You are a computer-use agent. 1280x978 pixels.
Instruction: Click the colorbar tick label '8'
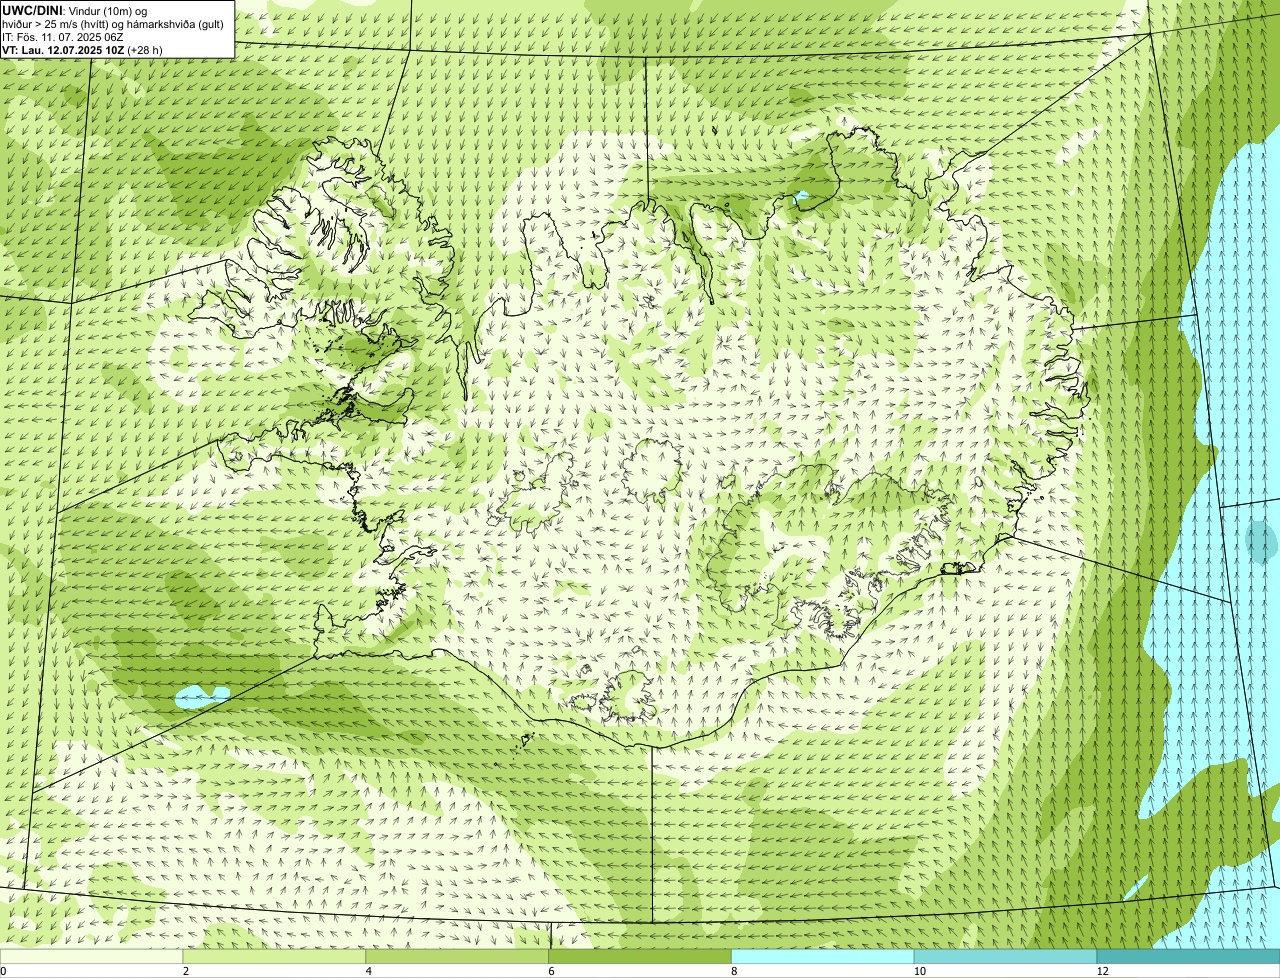[x=734, y=971]
